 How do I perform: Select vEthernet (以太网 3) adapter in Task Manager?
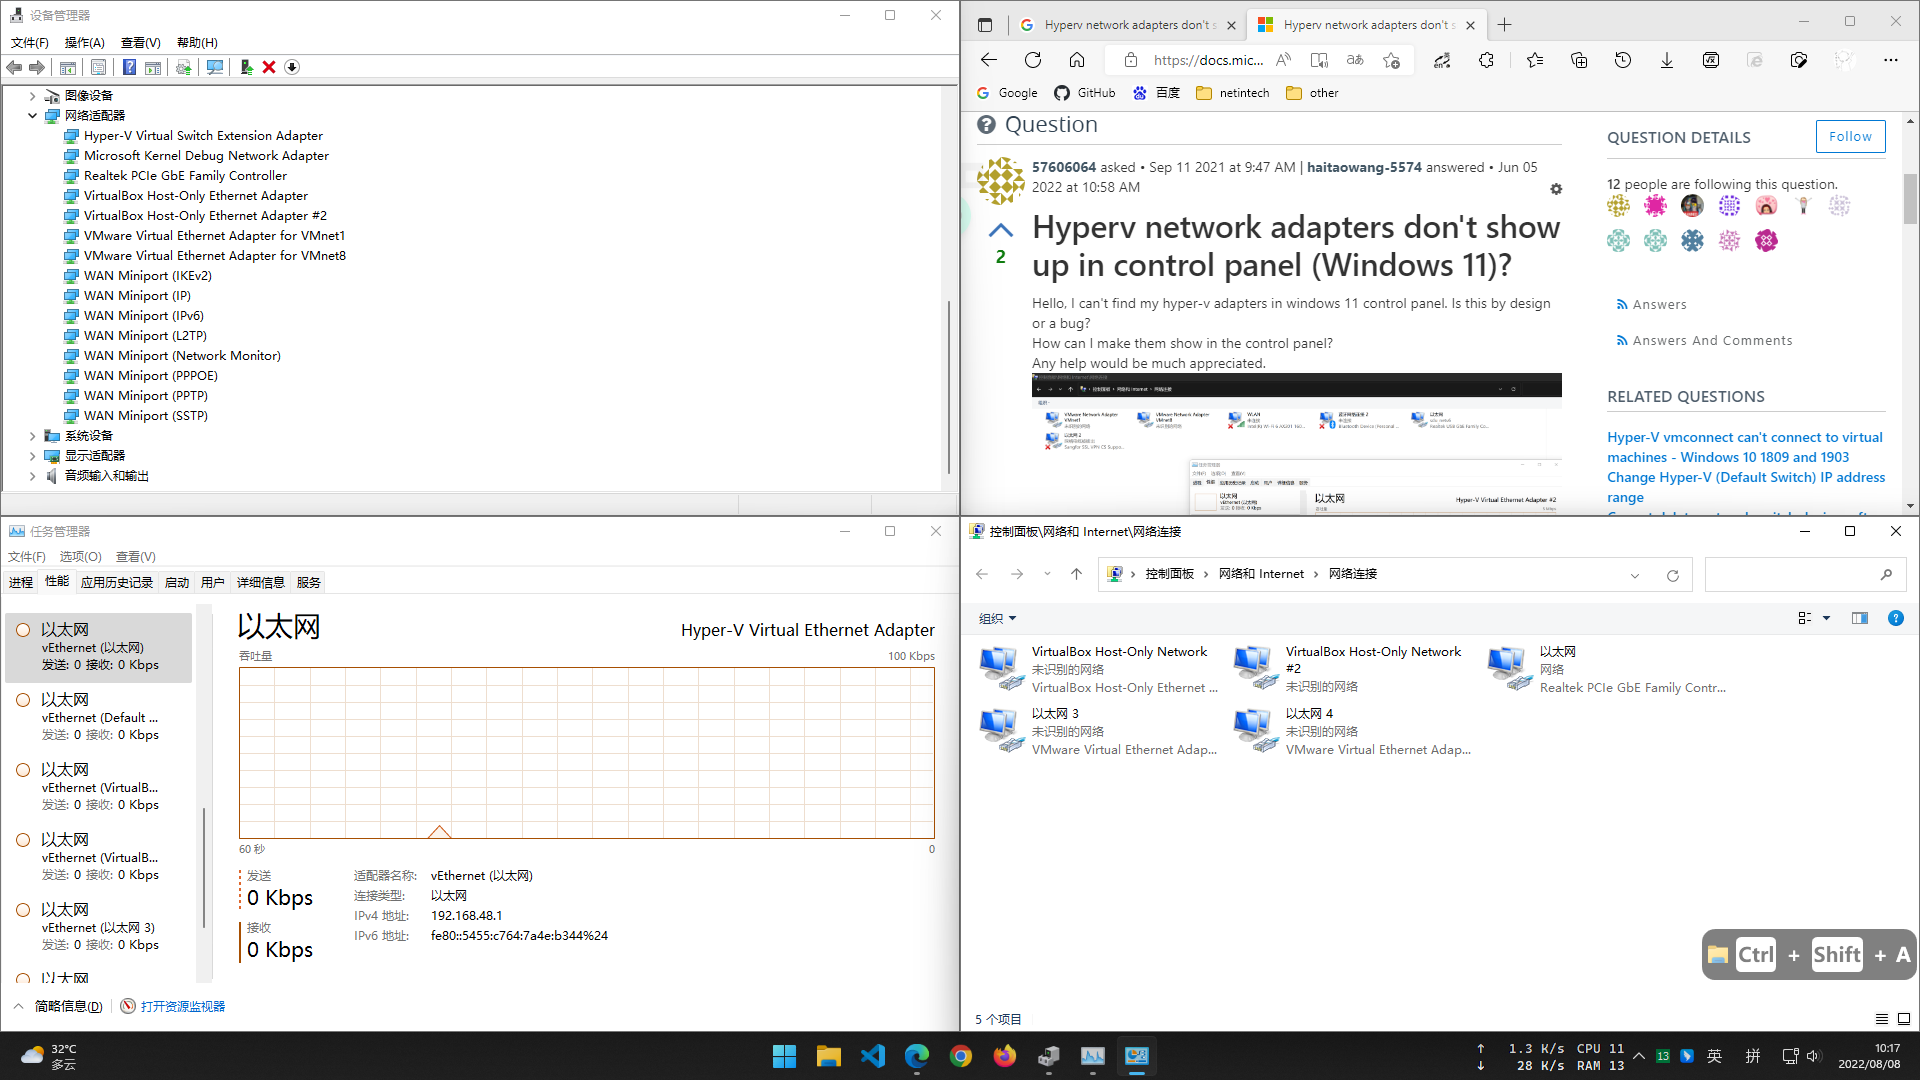point(99,927)
